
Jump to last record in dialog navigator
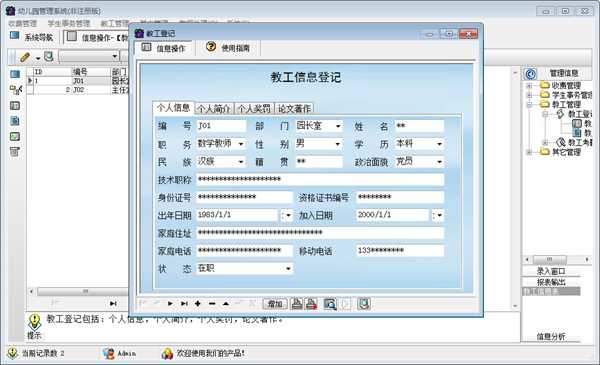(184, 304)
